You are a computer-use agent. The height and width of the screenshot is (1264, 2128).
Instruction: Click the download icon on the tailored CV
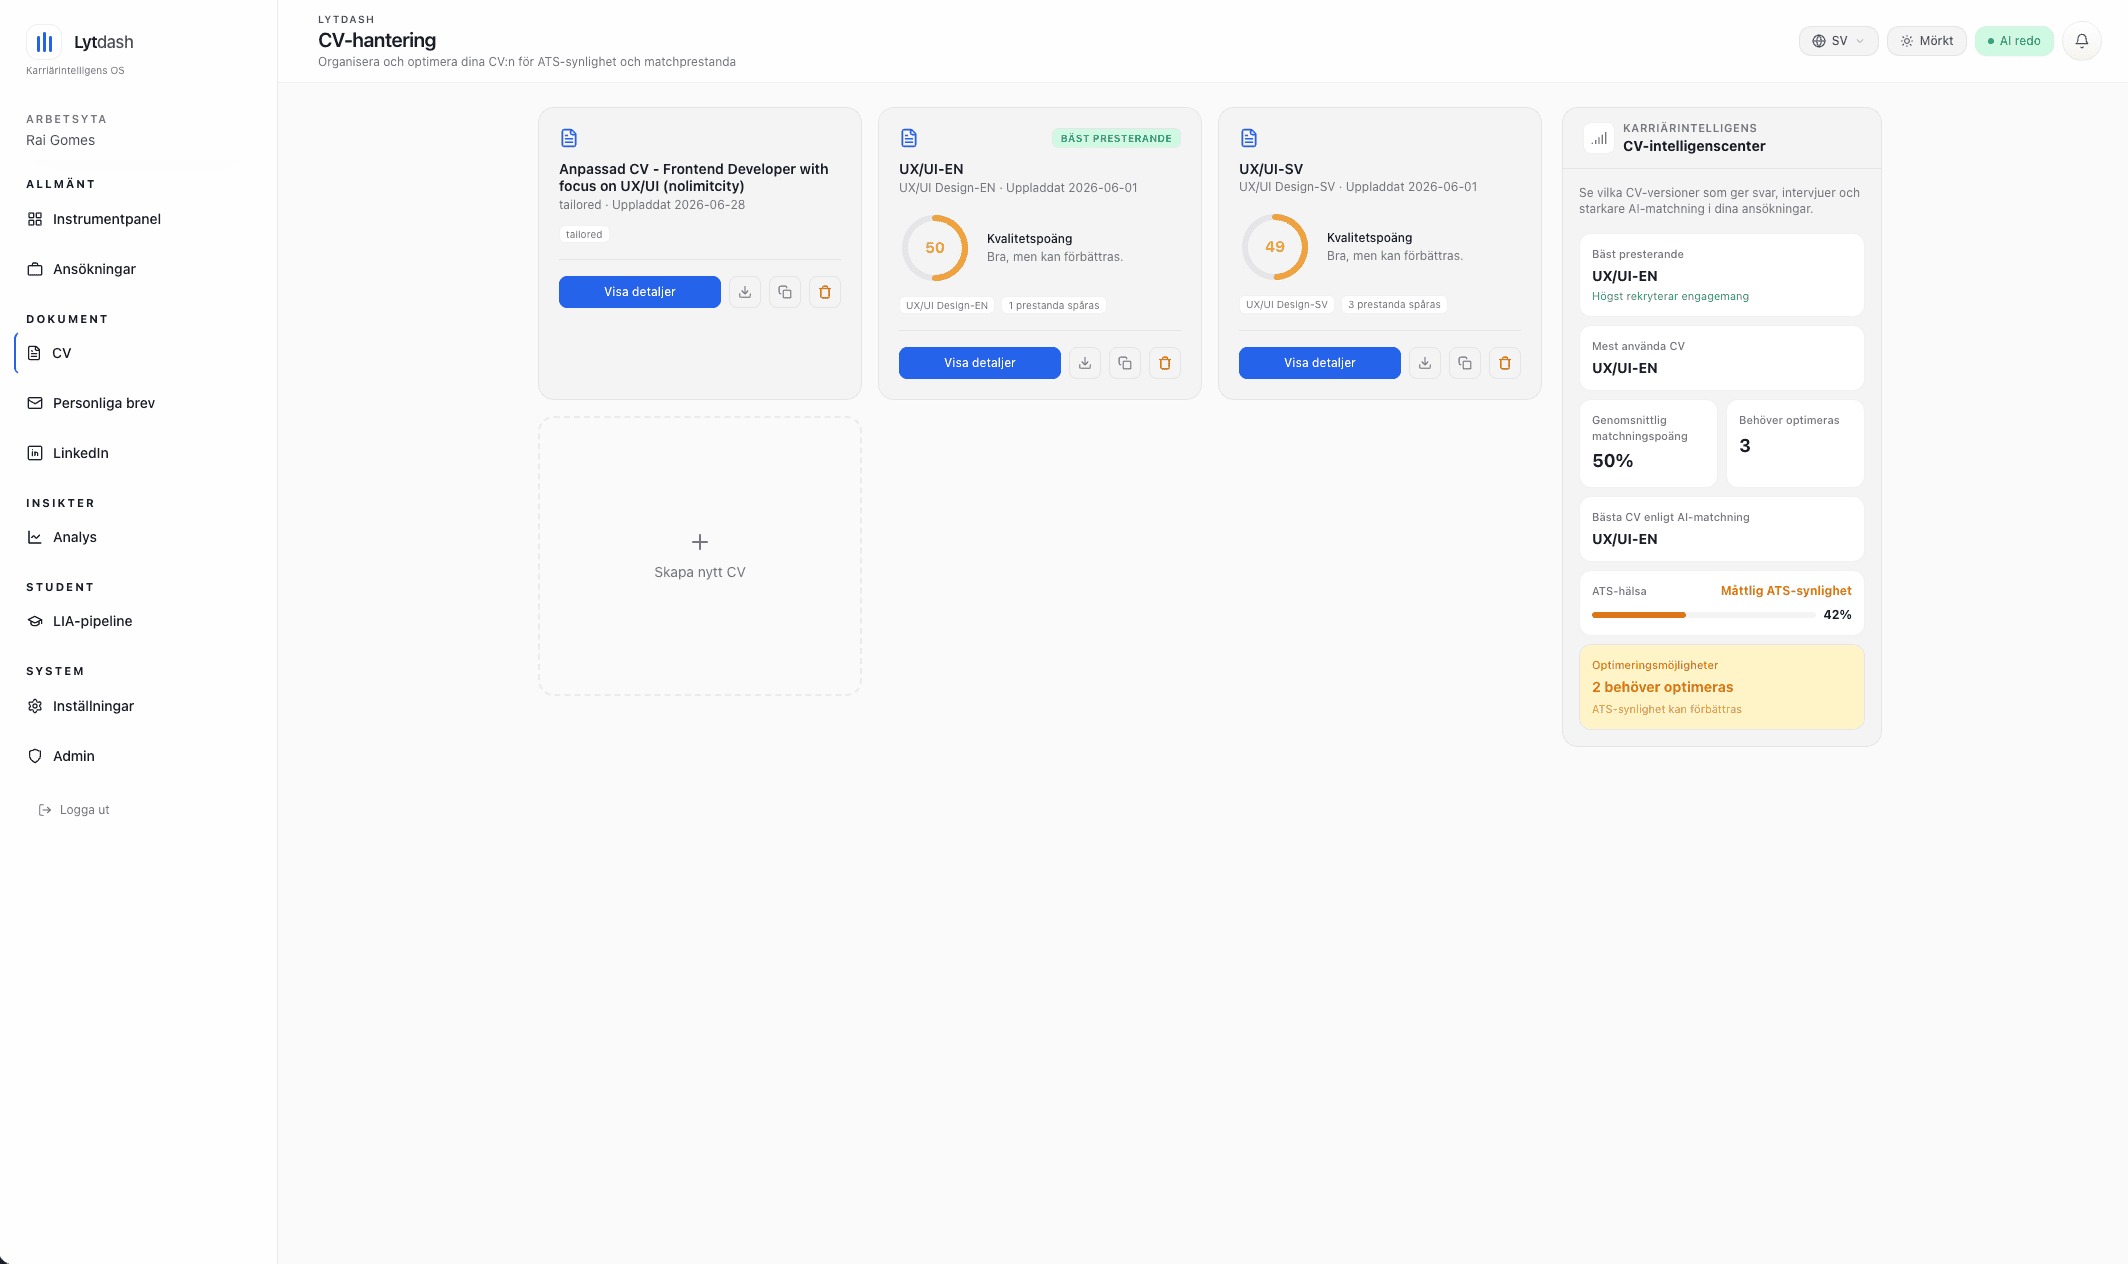[745, 292]
